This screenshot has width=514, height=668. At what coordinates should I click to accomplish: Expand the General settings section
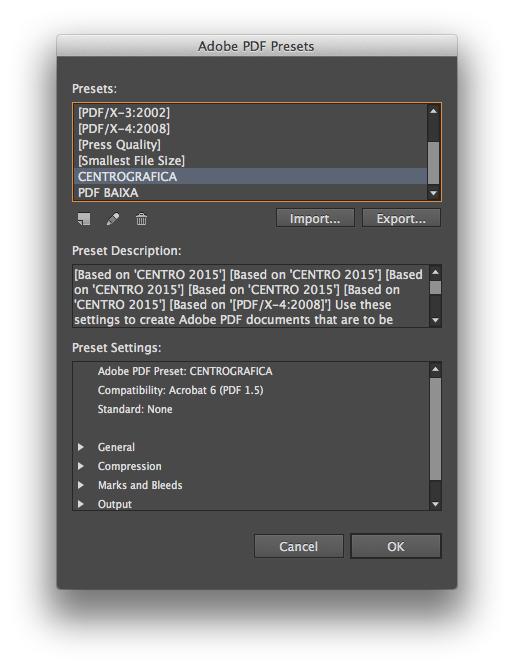tap(80, 447)
